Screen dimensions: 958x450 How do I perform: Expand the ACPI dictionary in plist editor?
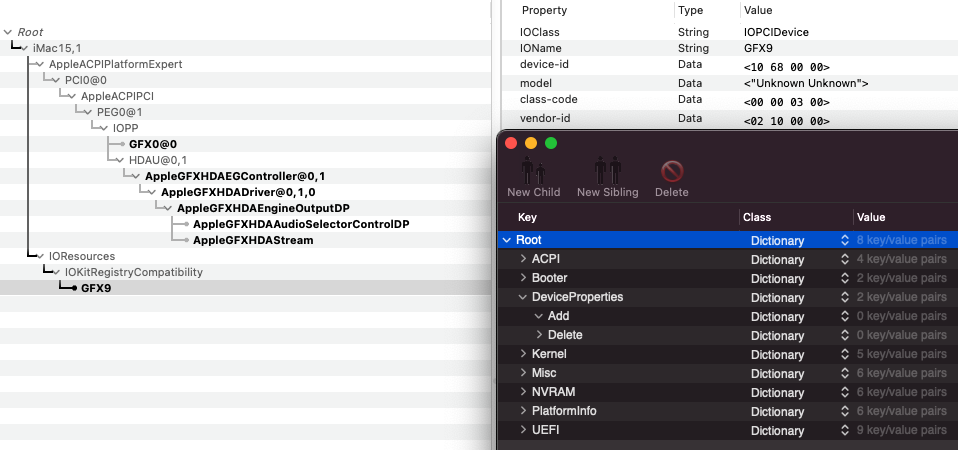[x=523, y=259]
